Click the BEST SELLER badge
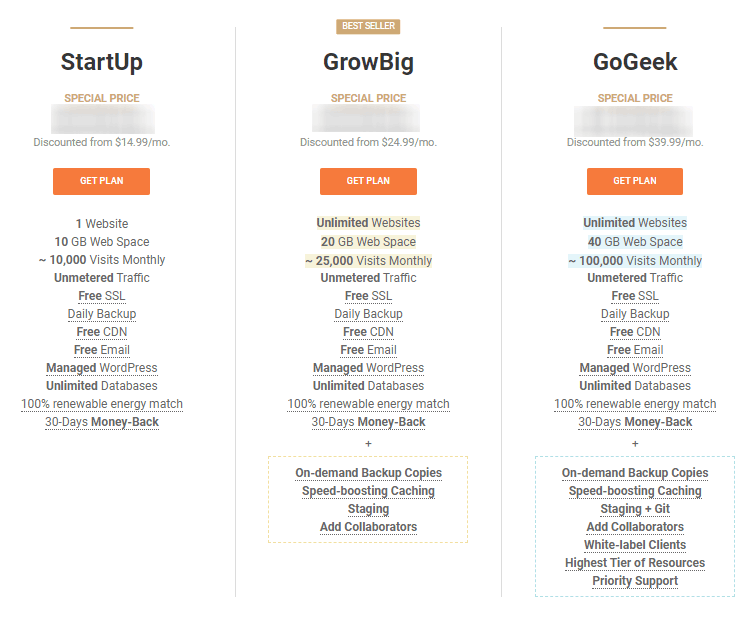 [x=368, y=26]
